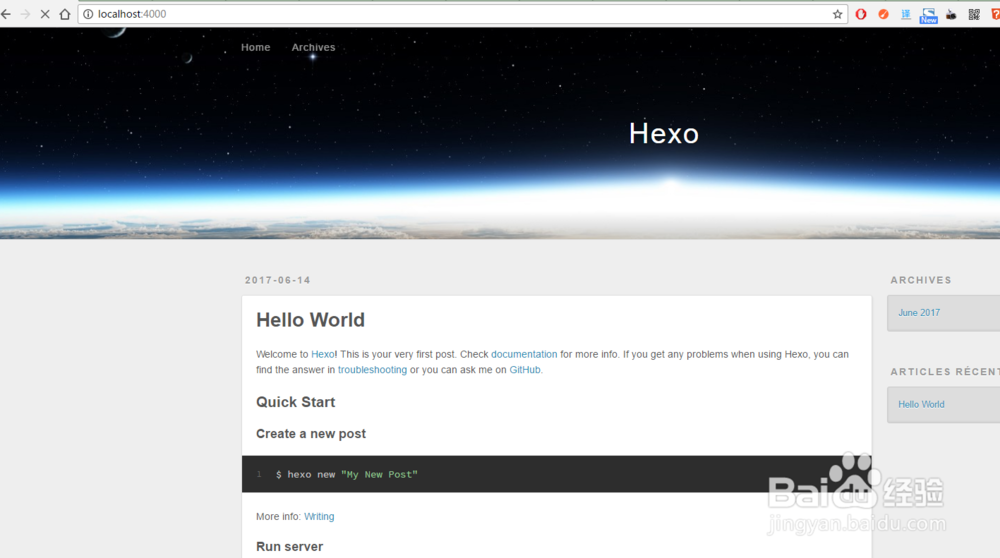The image size is (1000, 558).
Task: Bookmark this page with the star
Action: [x=837, y=14]
